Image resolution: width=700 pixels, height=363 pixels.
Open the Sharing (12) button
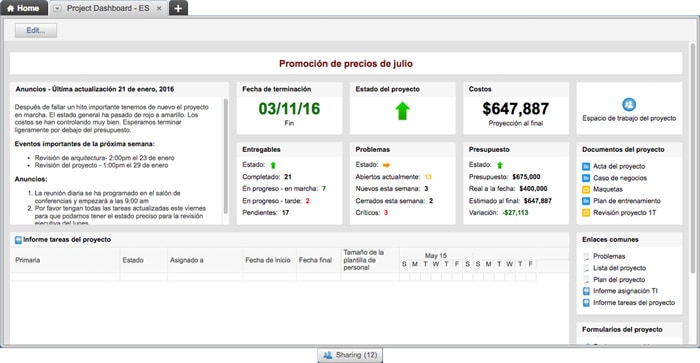[x=350, y=355]
